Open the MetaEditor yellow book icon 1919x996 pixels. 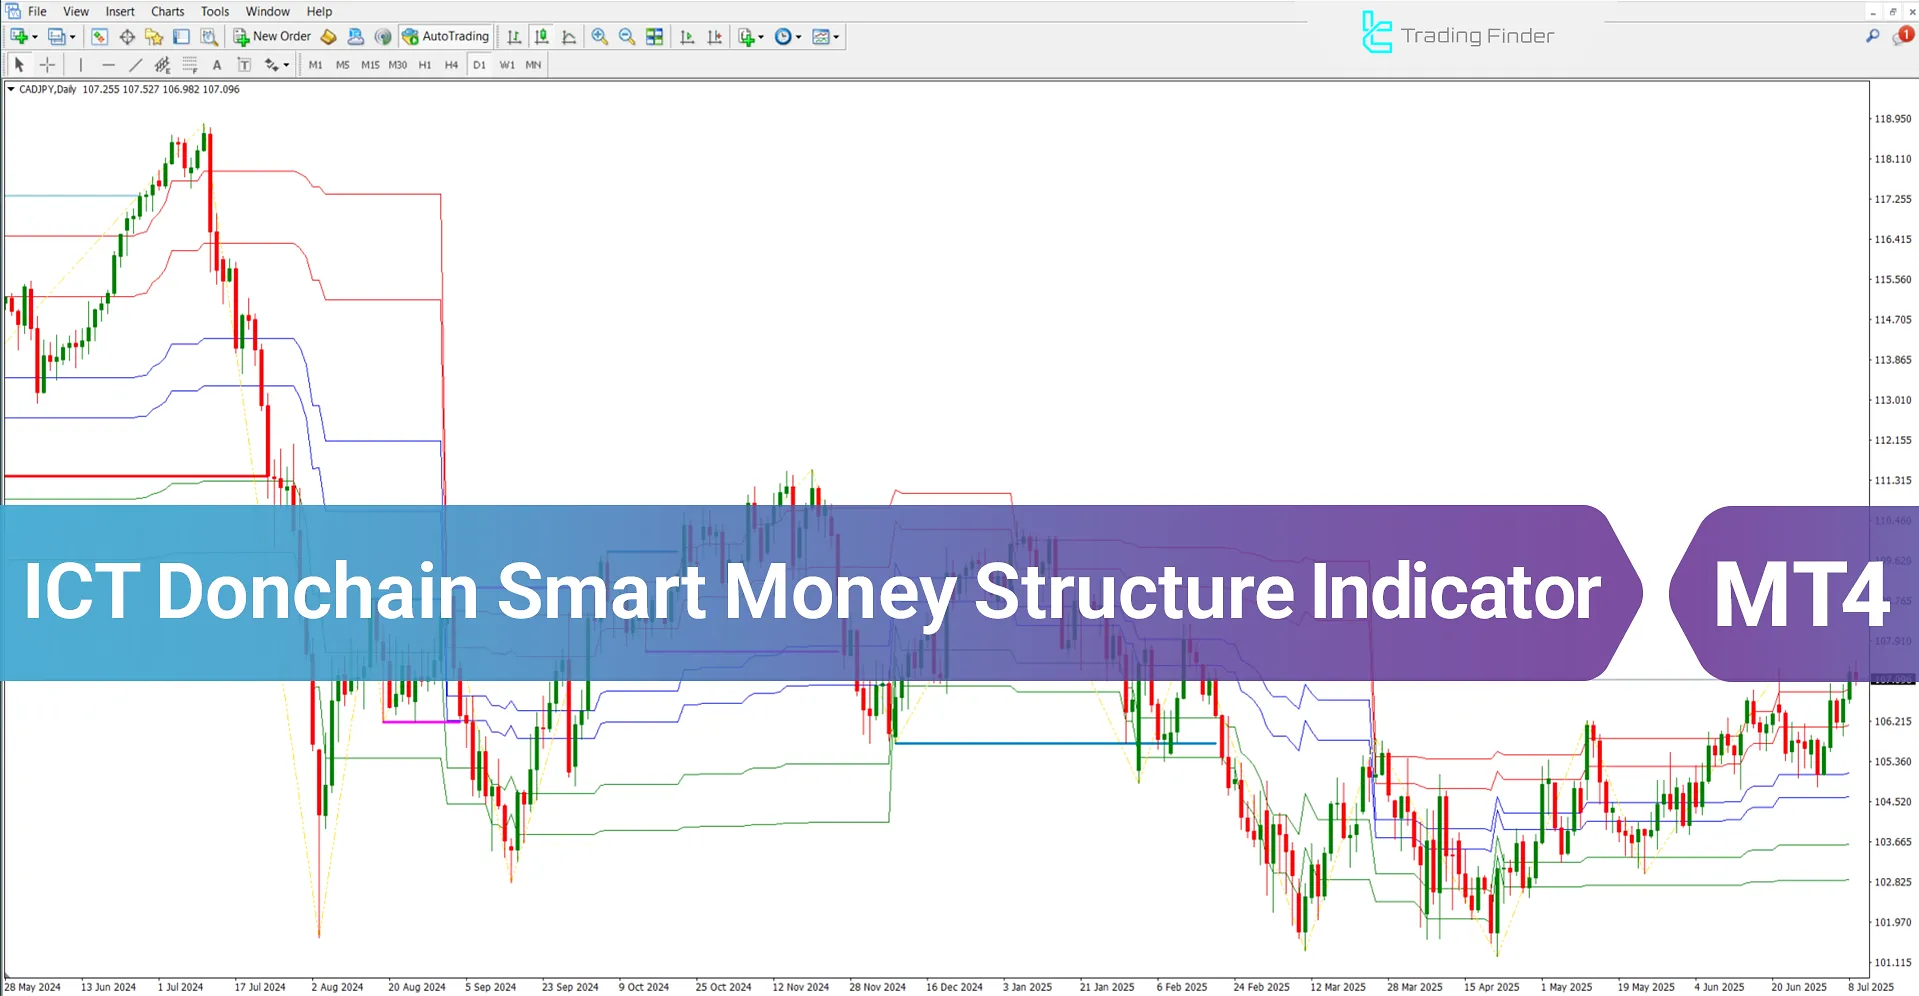[328, 37]
